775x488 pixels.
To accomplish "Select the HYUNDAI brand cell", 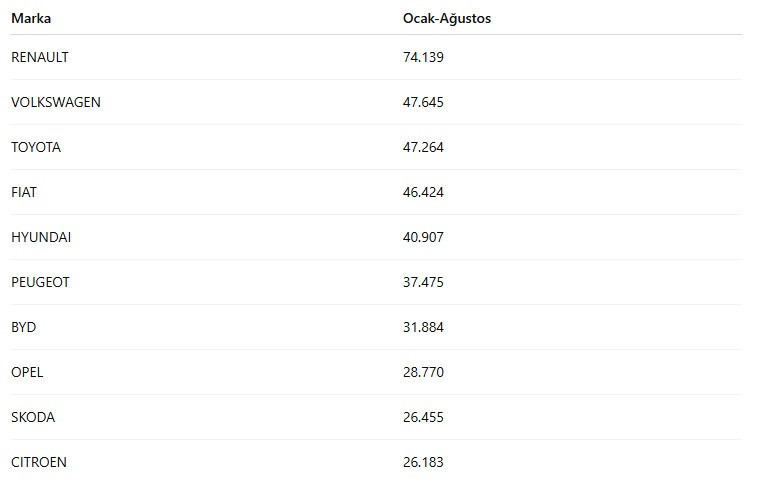I will (x=41, y=237).
